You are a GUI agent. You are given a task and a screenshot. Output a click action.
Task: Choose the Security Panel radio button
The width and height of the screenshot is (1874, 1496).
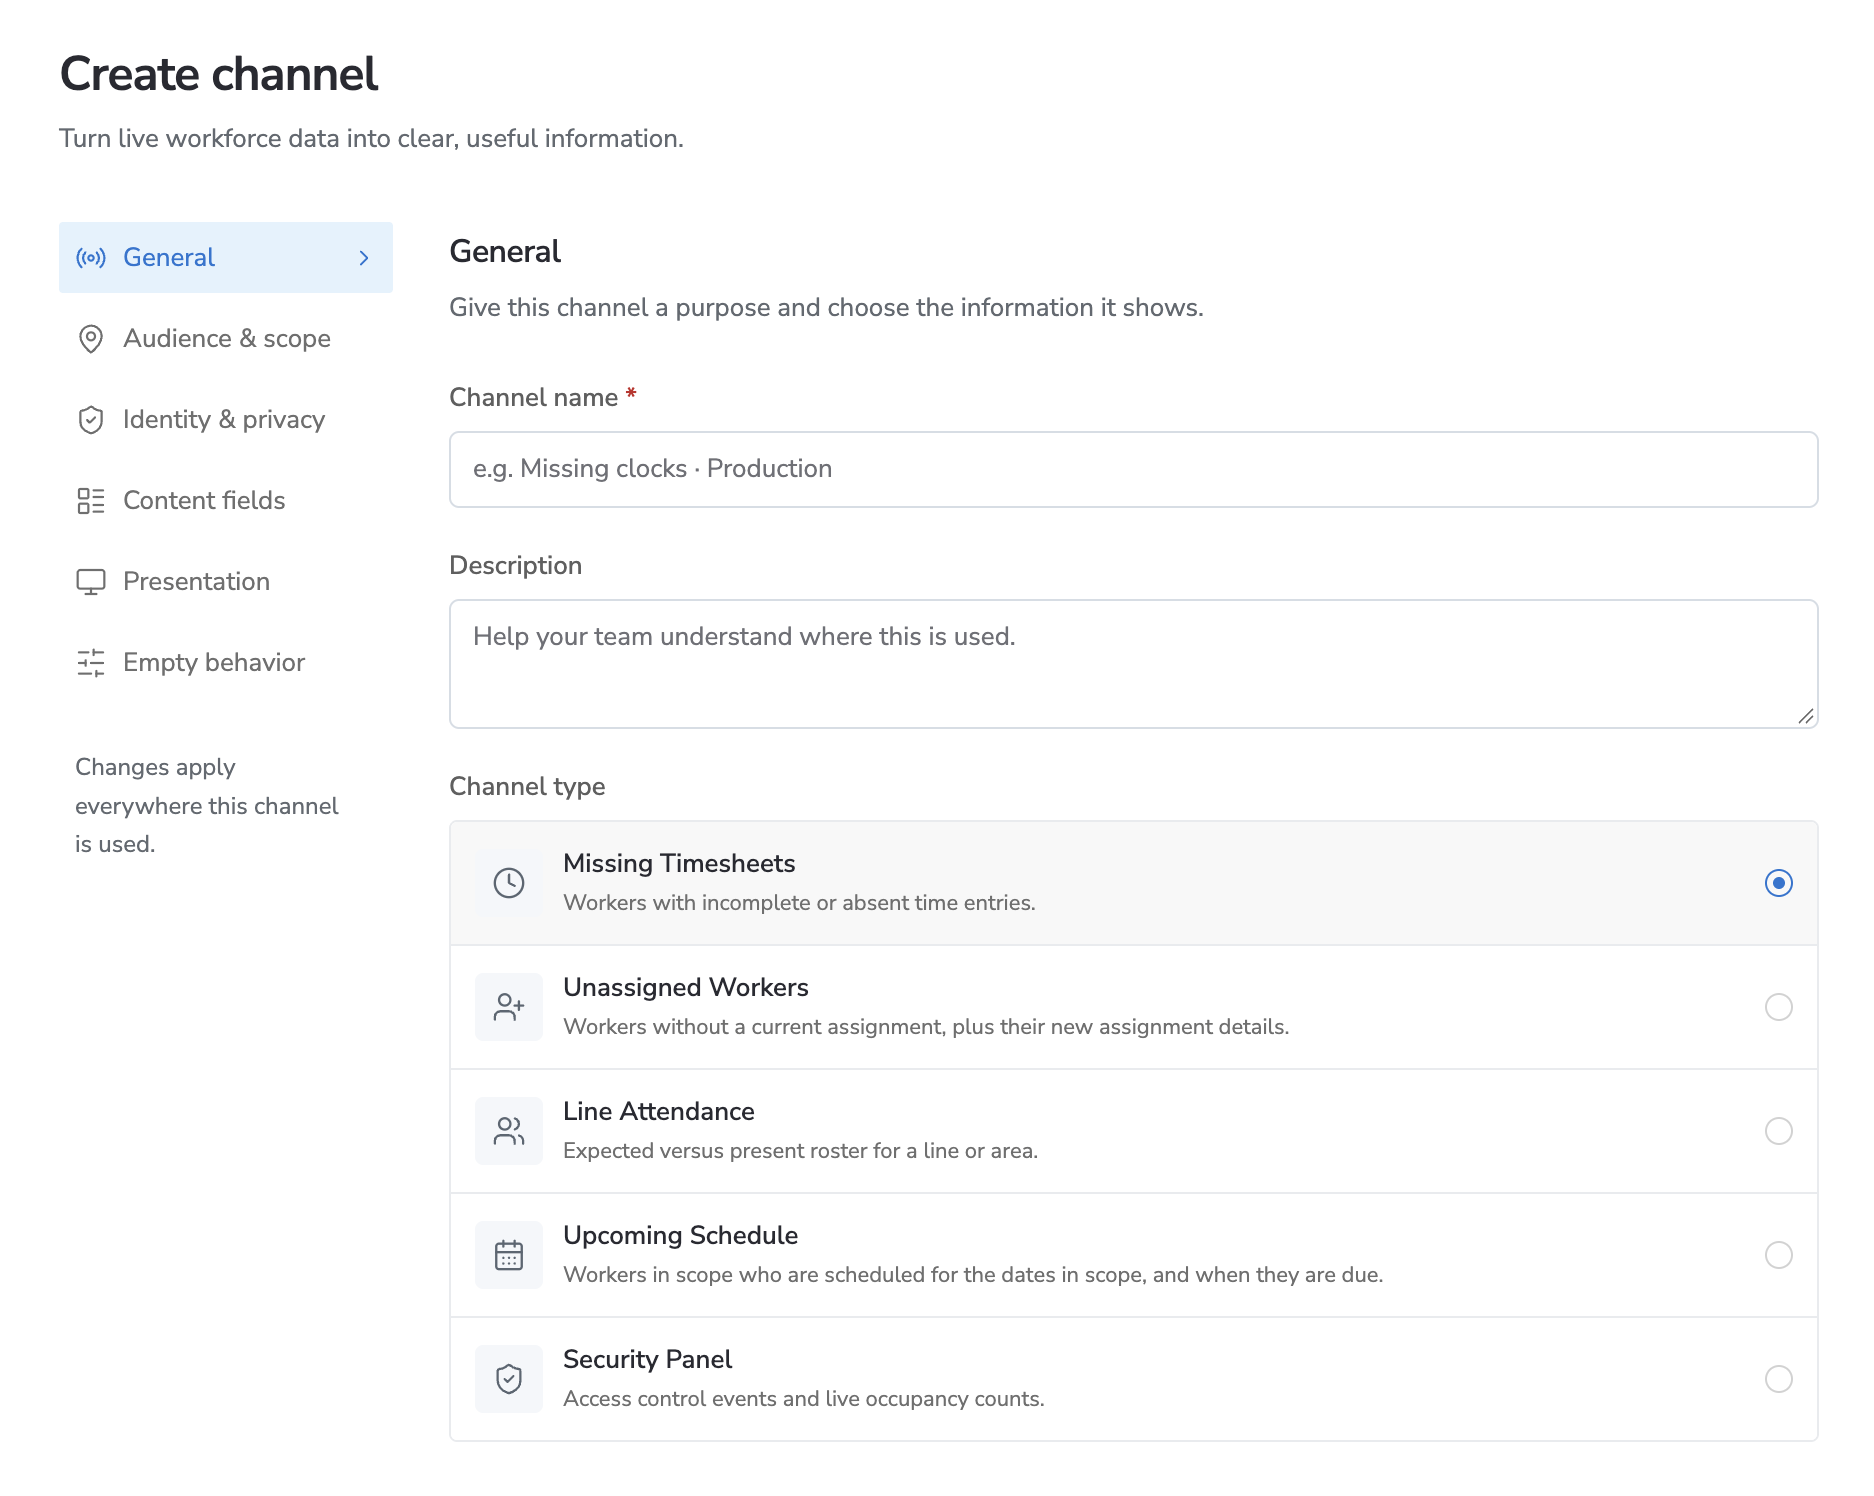[x=1779, y=1379]
